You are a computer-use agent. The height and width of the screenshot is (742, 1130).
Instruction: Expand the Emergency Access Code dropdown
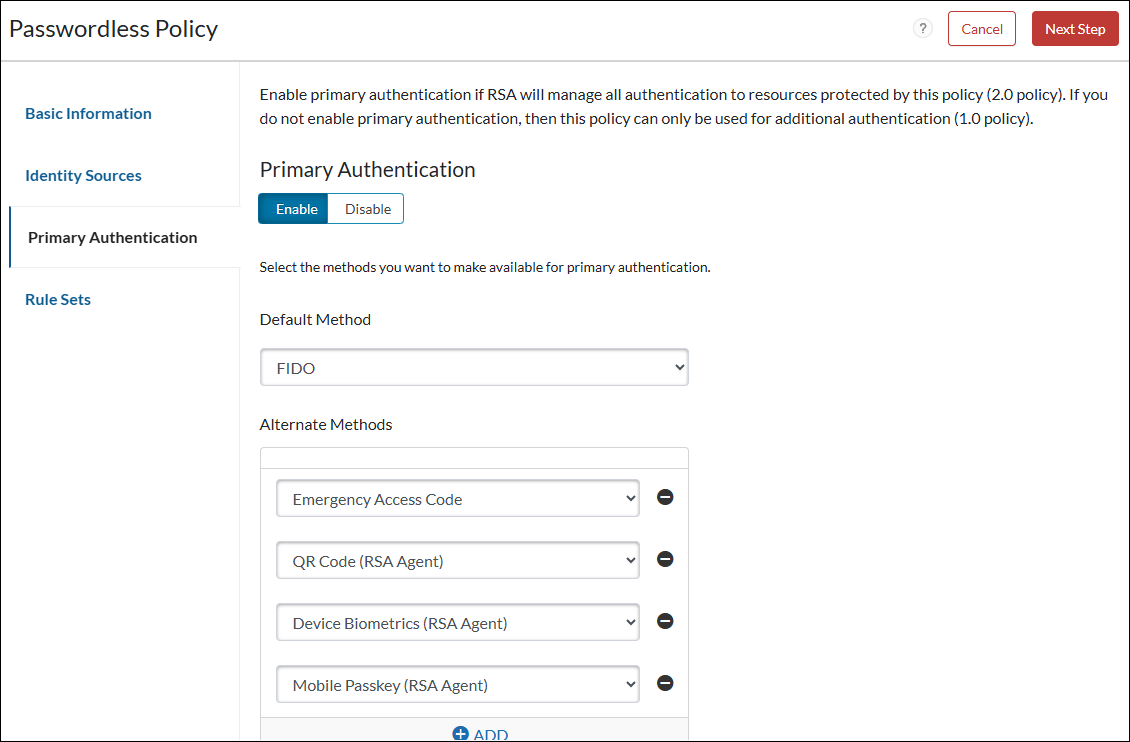pyautogui.click(x=457, y=499)
